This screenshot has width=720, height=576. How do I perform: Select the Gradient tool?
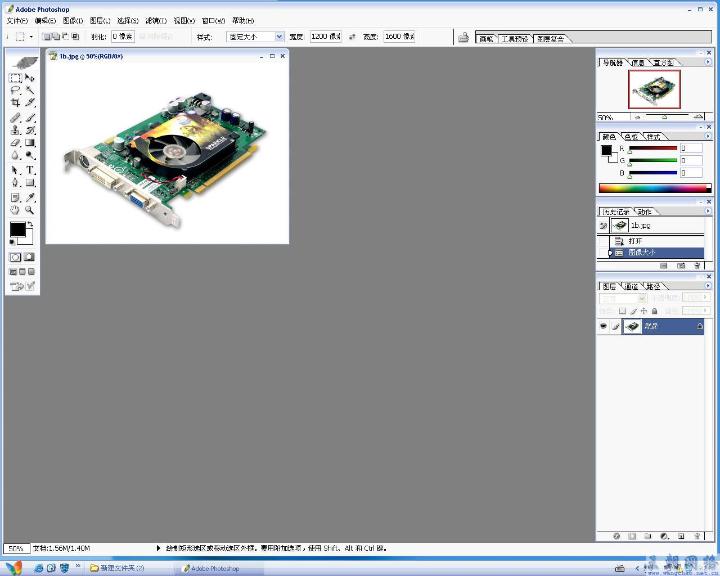click(30, 143)
